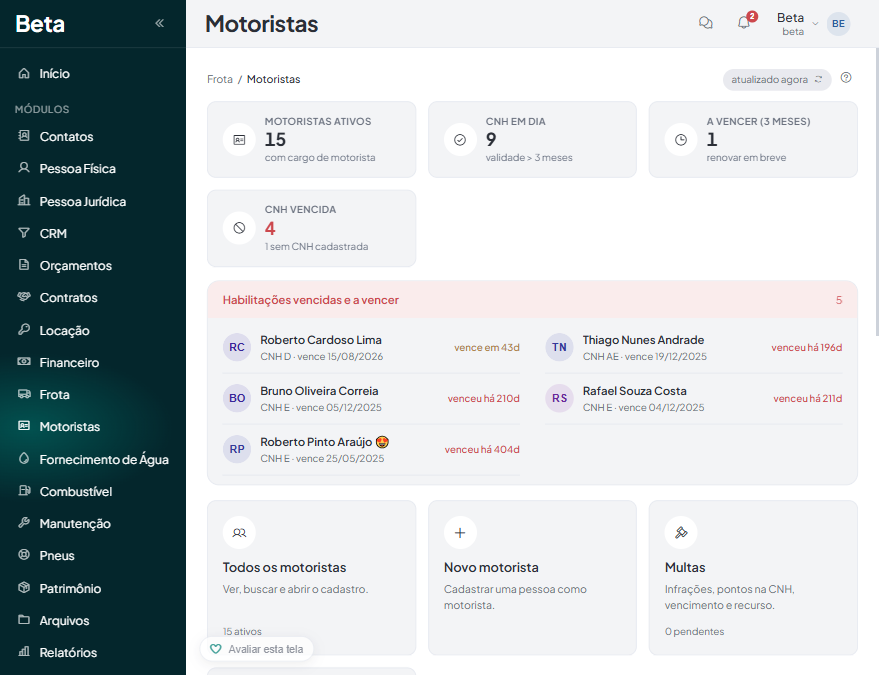The width and height of the screenshot is (879, 675).
Task: Click the Arquivos folder icon
Action: click(x=24, y=619)
